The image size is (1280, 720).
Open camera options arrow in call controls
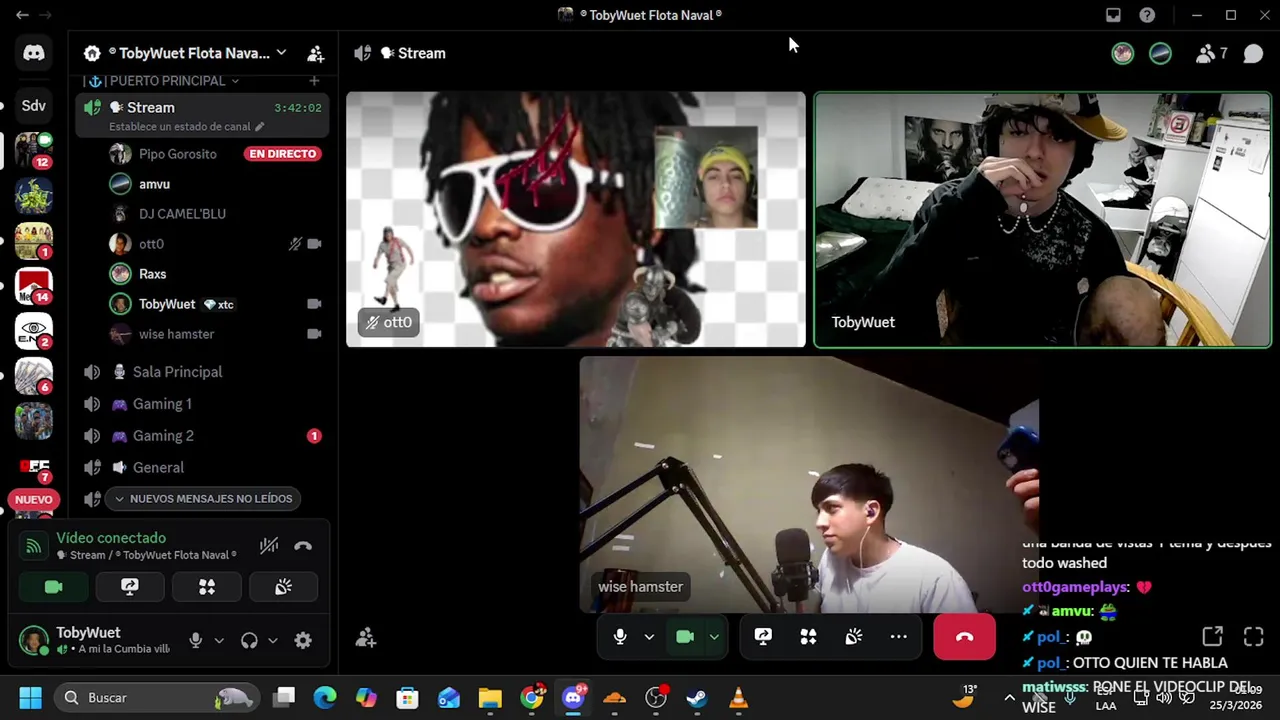714,637
